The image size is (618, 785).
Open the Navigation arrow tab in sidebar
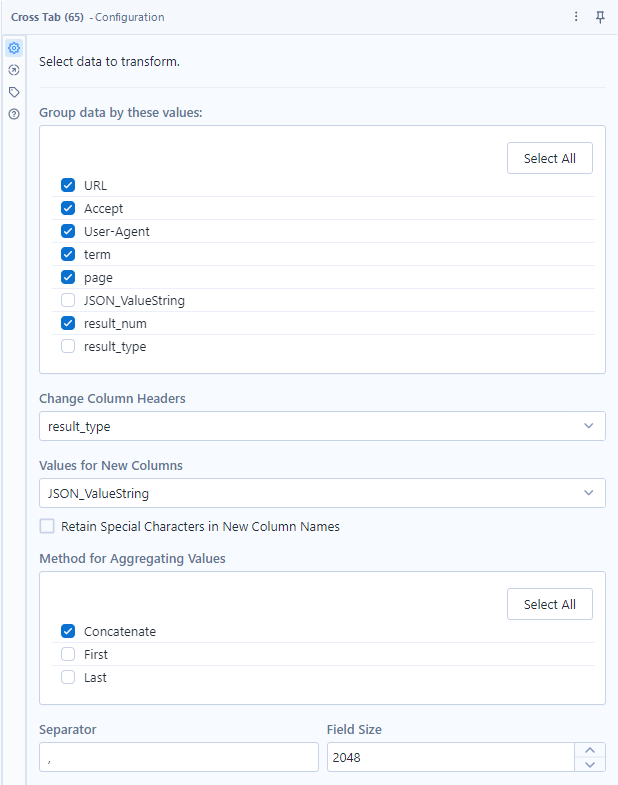point(14,70)
